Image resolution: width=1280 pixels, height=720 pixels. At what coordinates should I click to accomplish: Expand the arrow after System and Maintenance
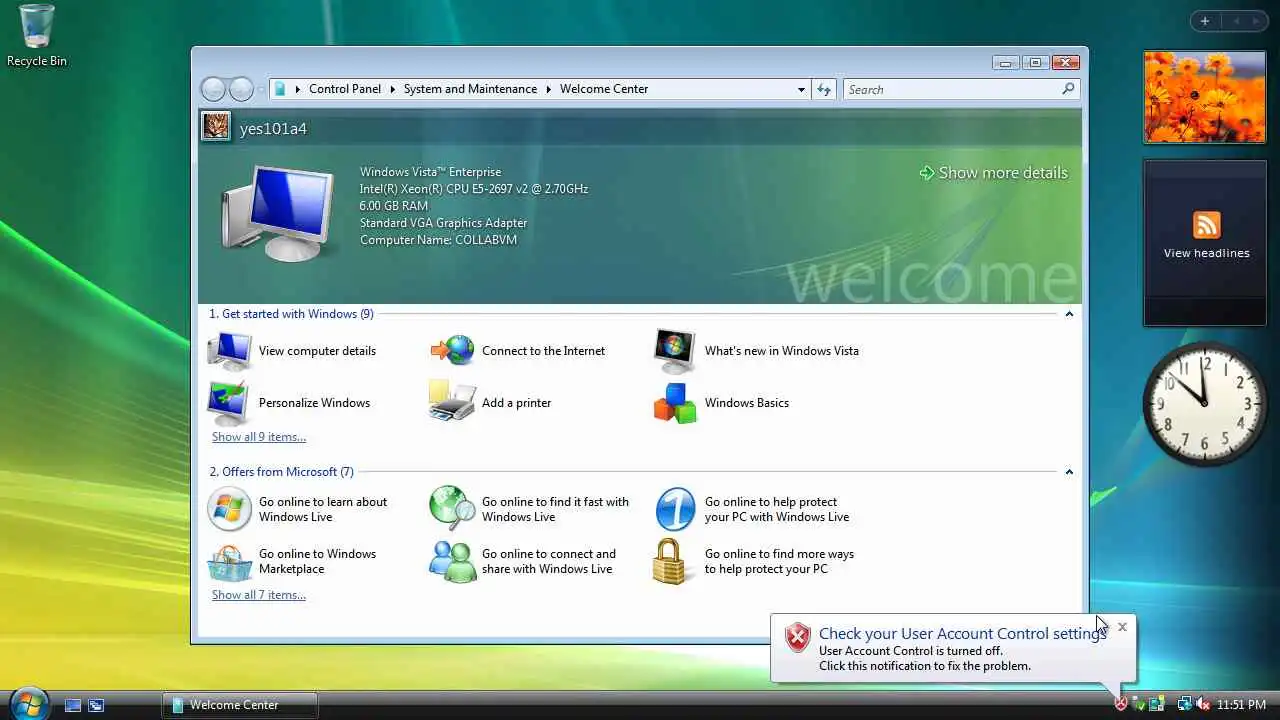tap(548, 89)
